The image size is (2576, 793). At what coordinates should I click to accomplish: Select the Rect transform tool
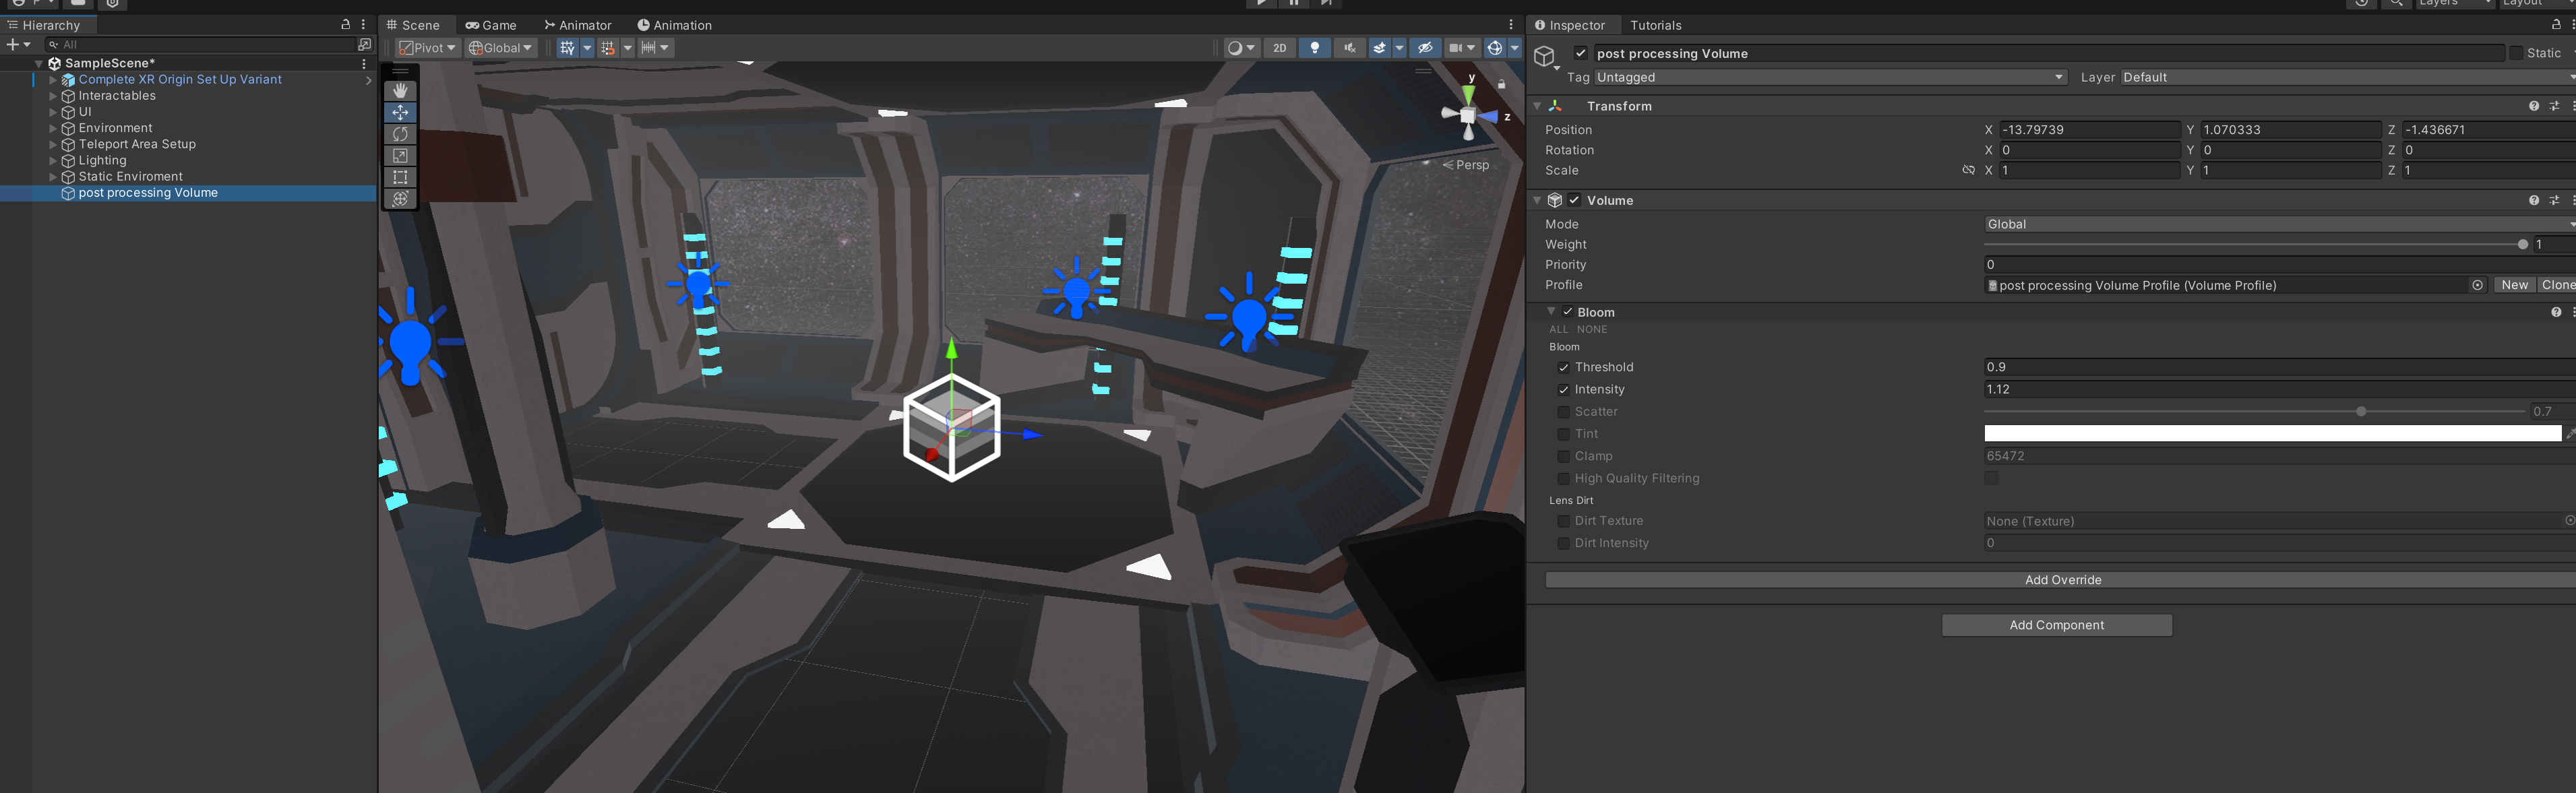pyautogui.click(x=400, y=177)
